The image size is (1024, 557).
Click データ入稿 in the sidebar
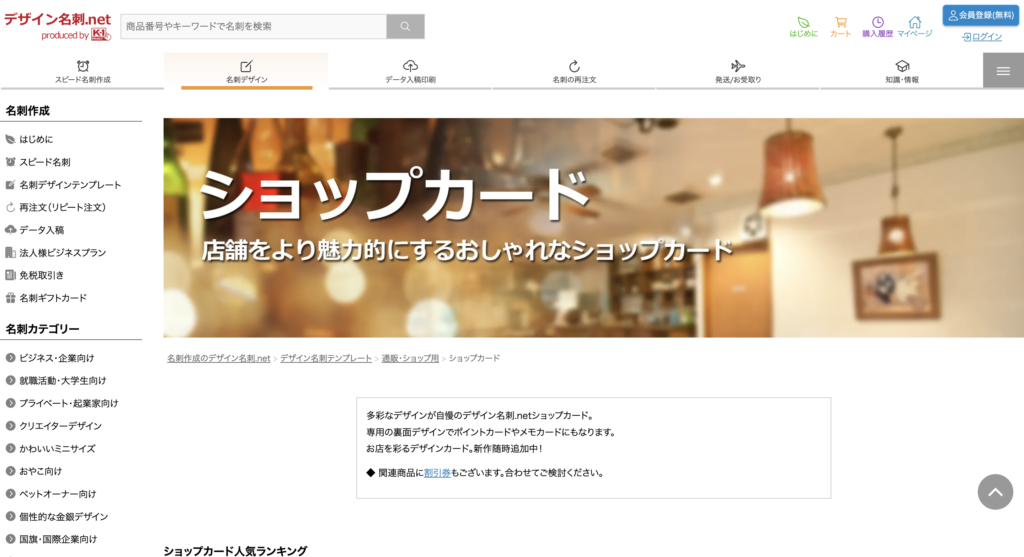pyautogui.click(x=41, y=230)
